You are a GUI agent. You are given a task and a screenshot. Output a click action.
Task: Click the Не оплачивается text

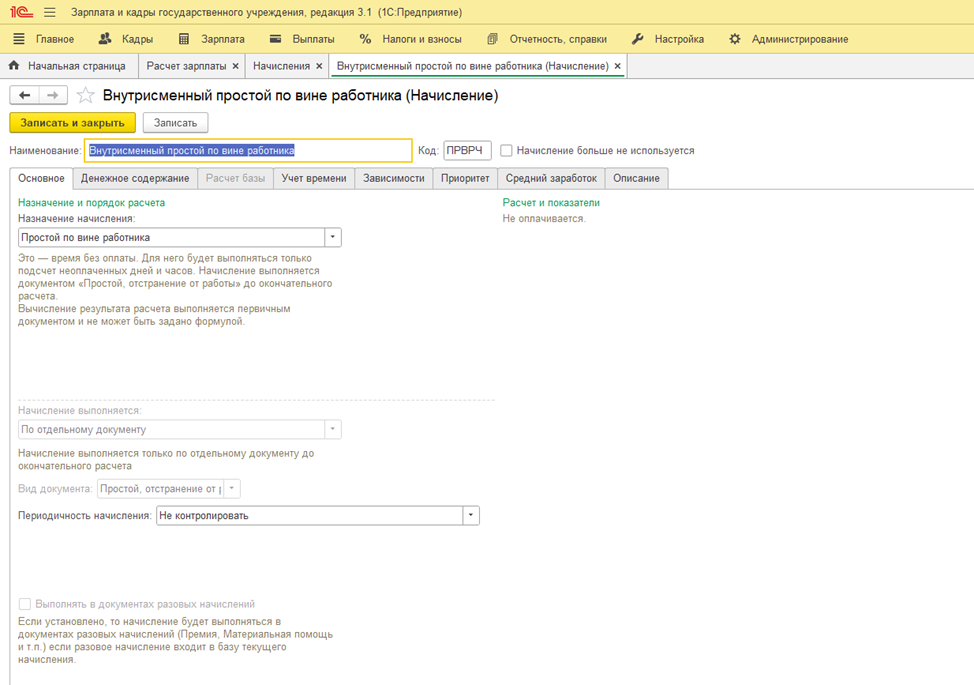pos(544,219)
